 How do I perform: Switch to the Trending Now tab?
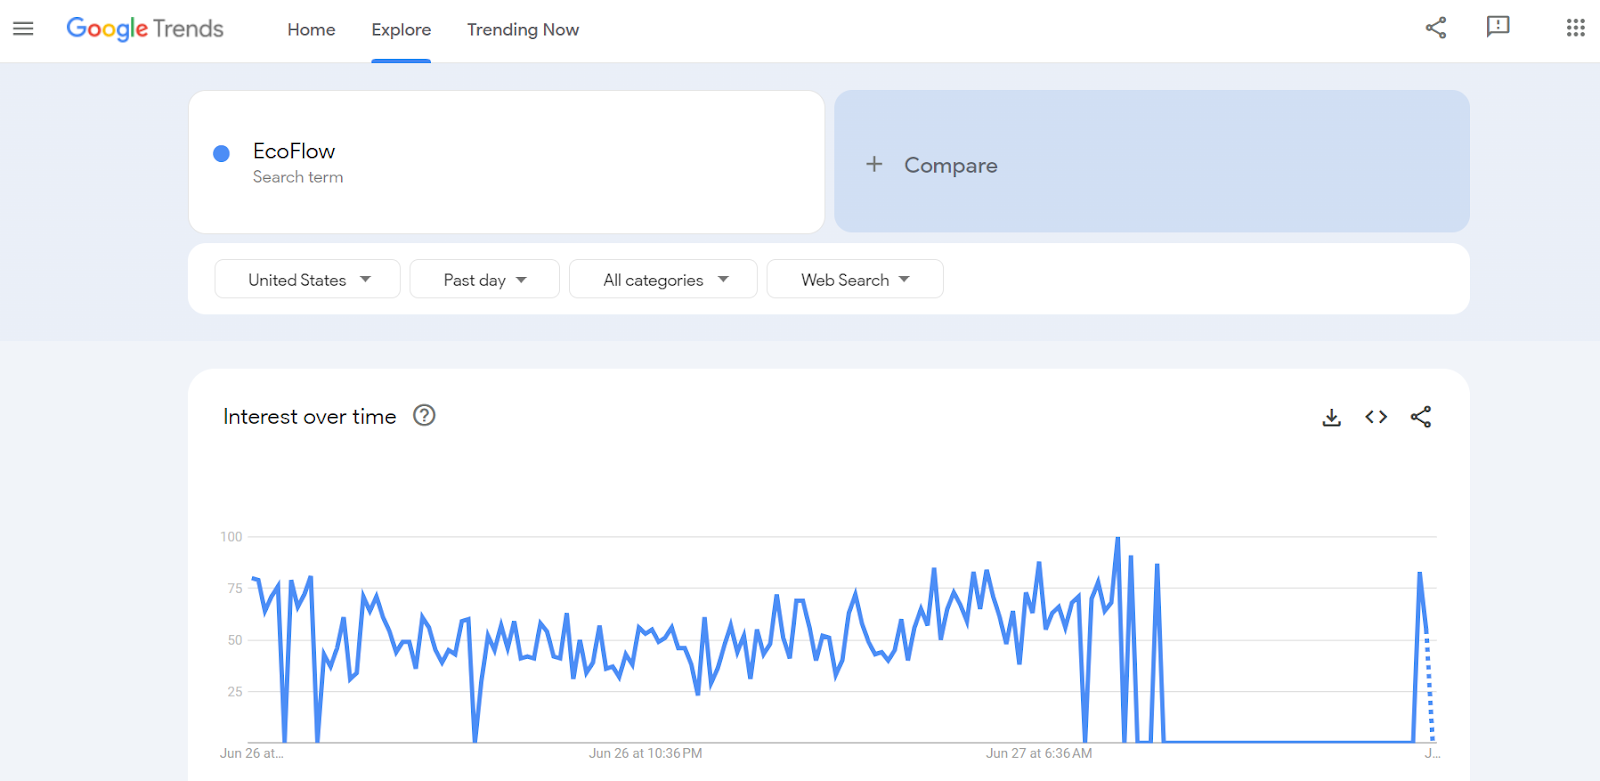point(522,30)
